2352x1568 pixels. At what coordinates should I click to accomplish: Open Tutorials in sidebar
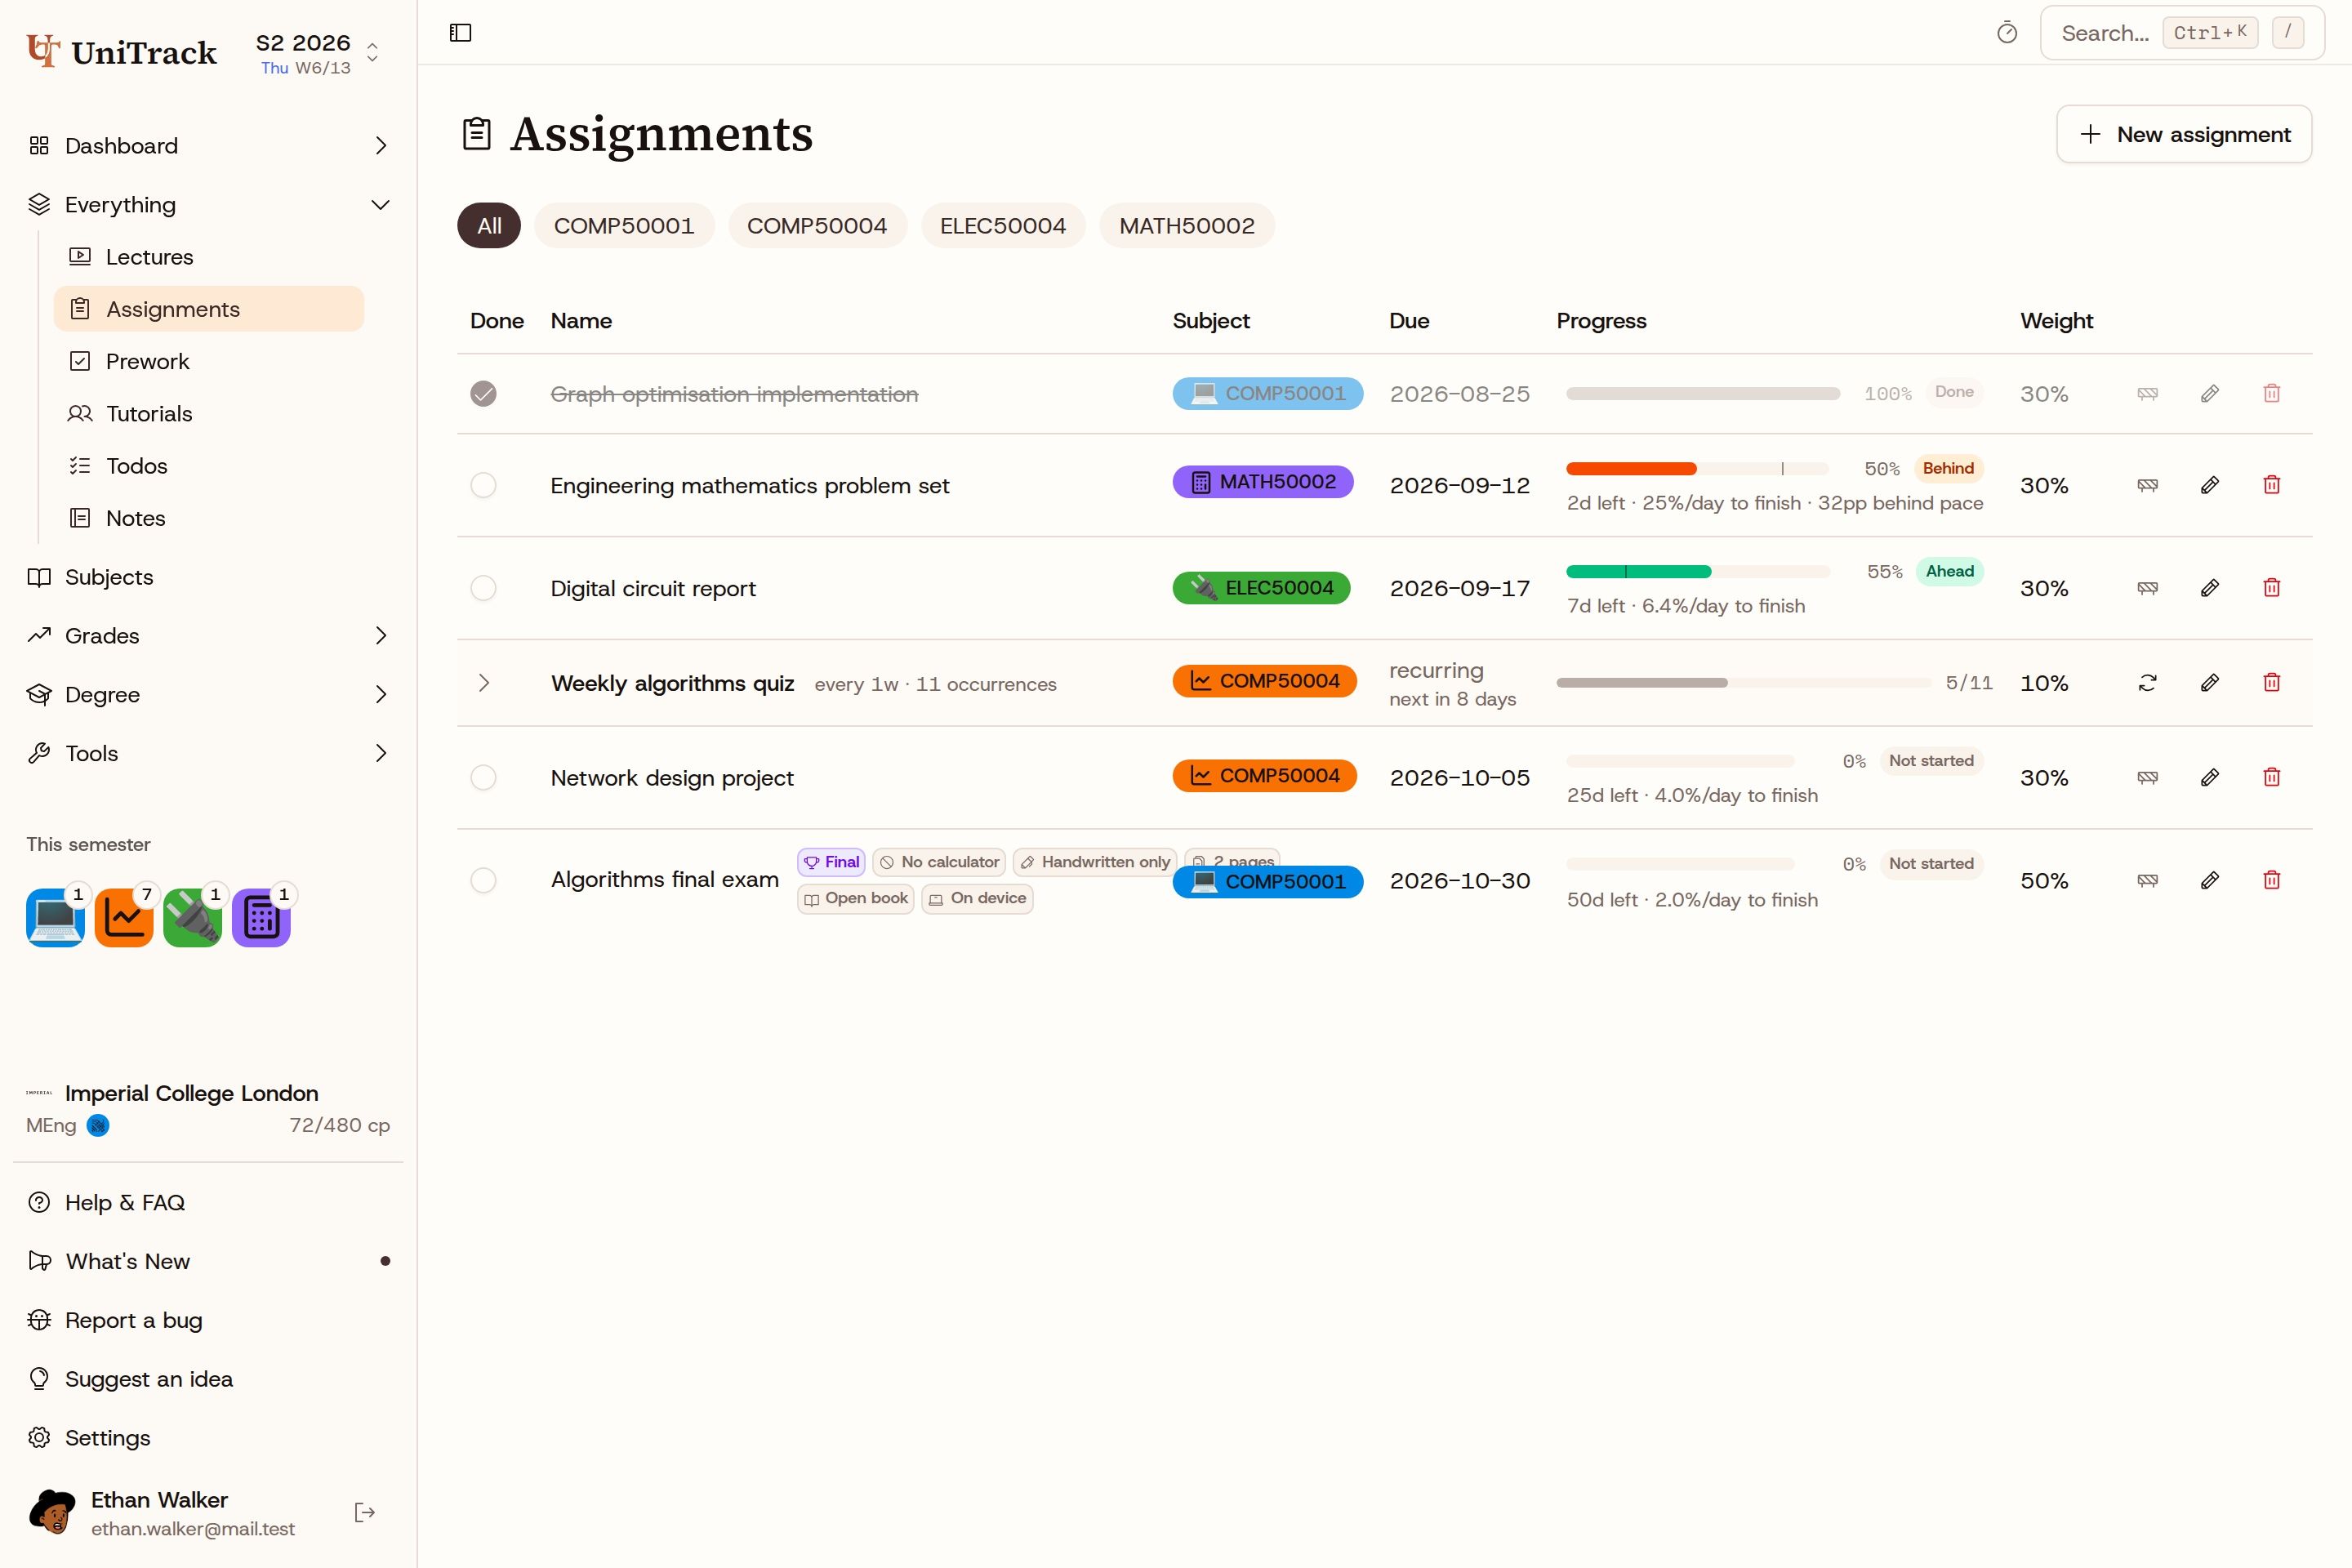tap(208, 414)
